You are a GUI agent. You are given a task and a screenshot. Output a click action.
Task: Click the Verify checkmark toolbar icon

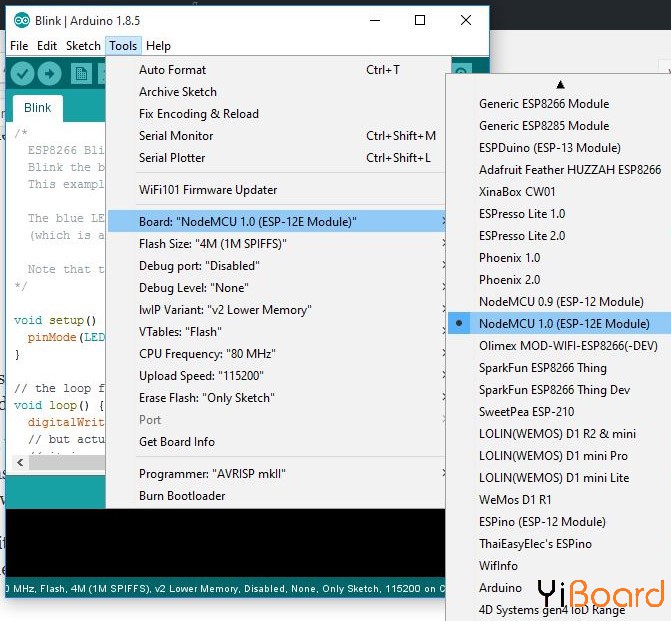click(x=22, y=74)
